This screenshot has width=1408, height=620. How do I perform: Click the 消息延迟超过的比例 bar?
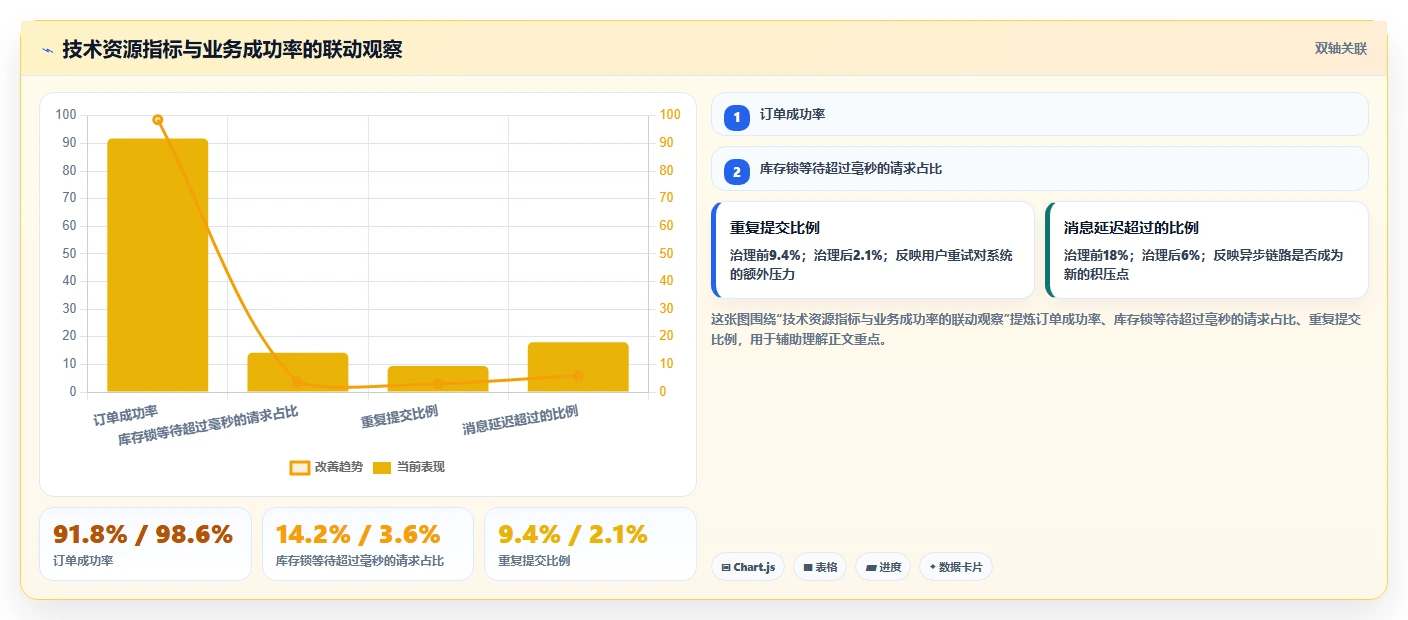coord(578,367)
